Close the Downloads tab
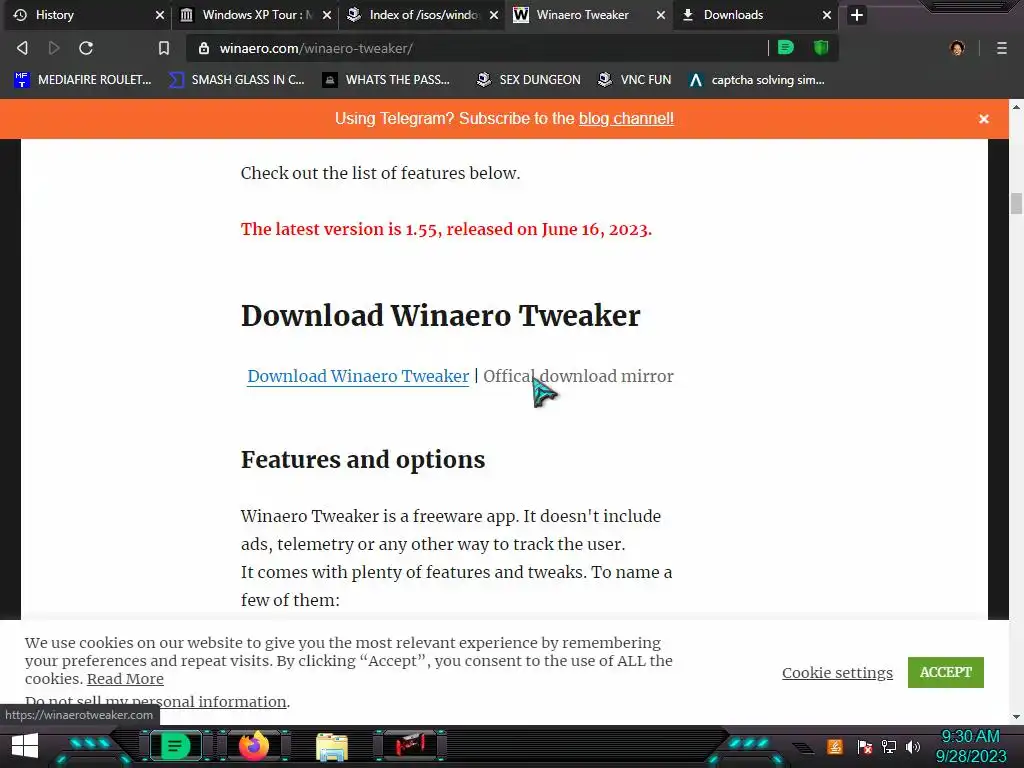 (x=827, y=15)
